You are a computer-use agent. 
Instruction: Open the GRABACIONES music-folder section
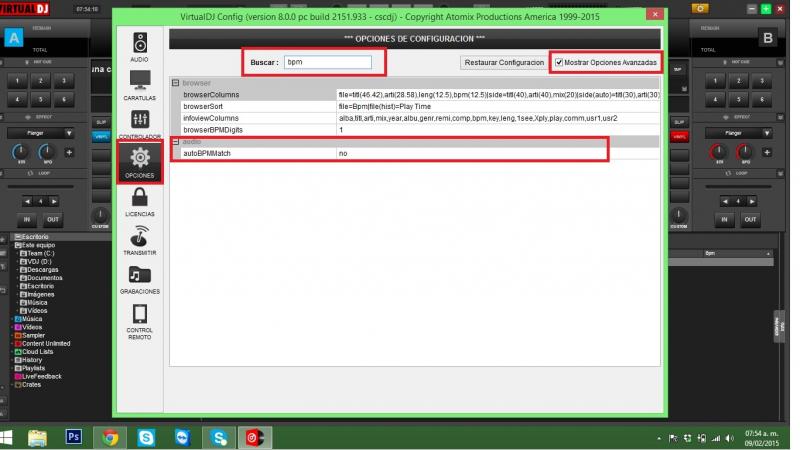tap(140, 280)
